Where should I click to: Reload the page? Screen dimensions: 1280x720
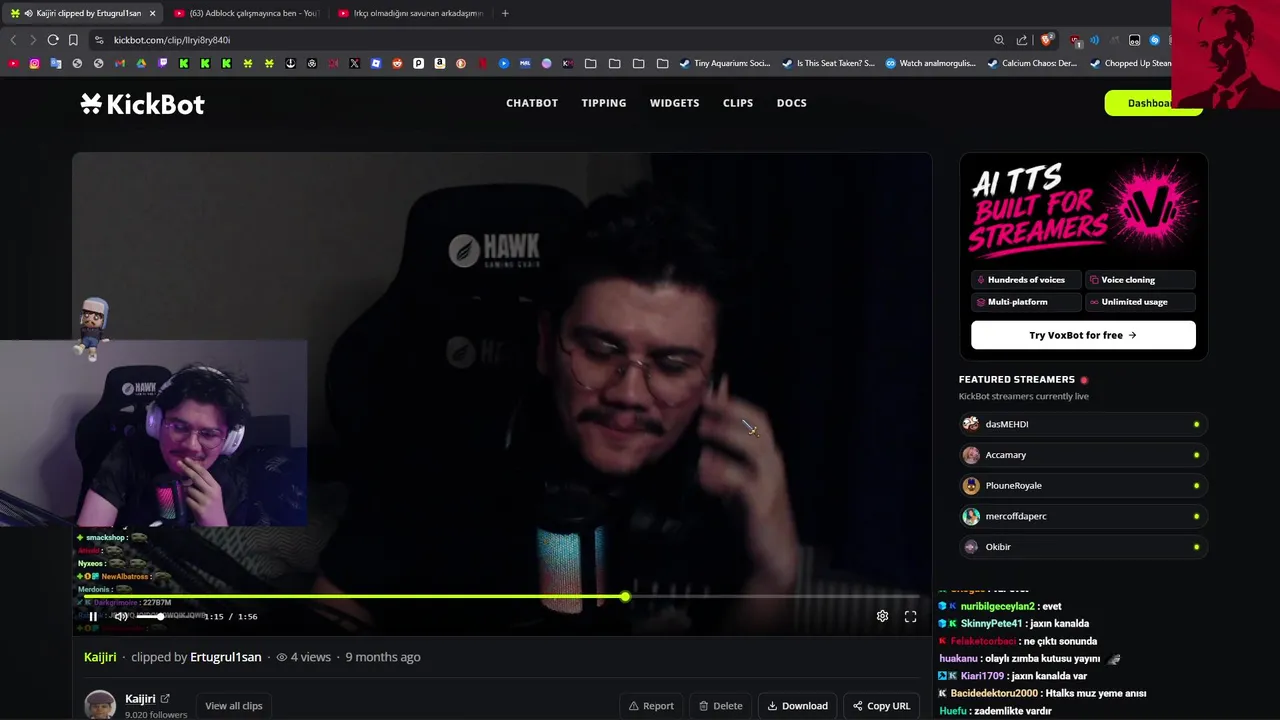click(53, 40)
